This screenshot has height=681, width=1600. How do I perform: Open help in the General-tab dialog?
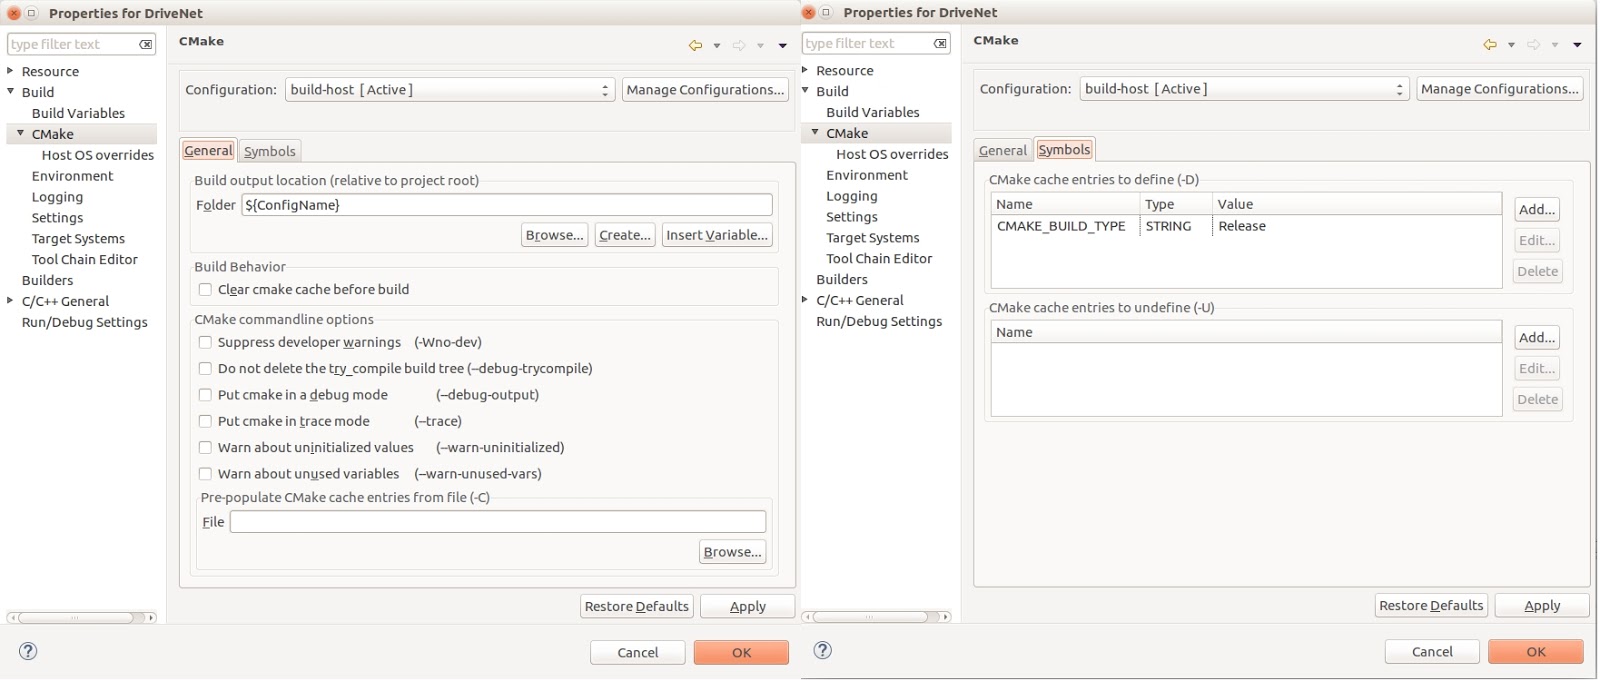pyautogui.click(x=28, y=651)
